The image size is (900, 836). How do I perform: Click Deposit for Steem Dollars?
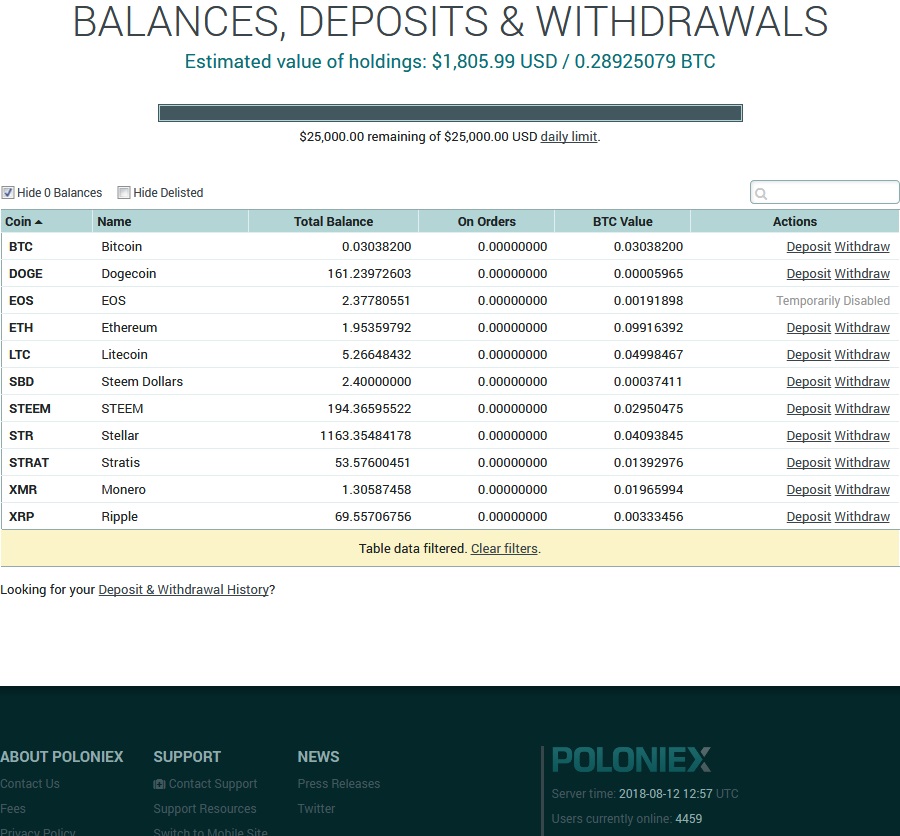click(808, 382)
